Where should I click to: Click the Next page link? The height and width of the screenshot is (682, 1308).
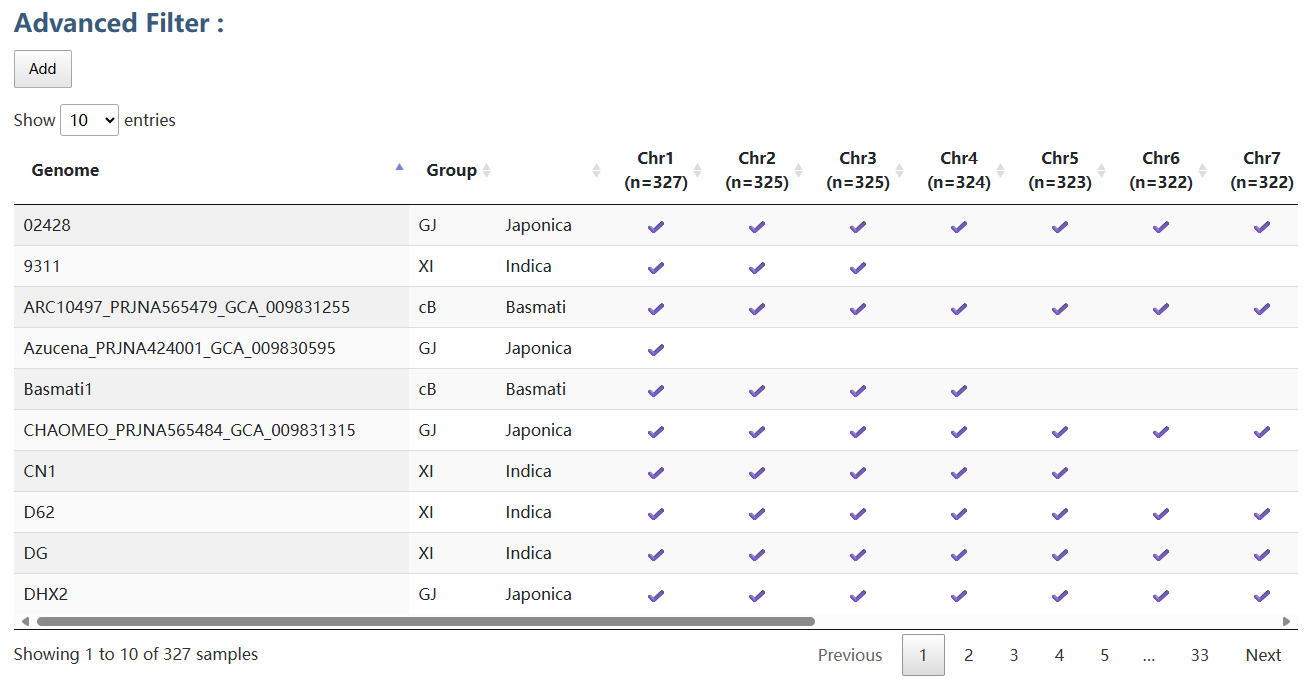(x=1263, y=655)
